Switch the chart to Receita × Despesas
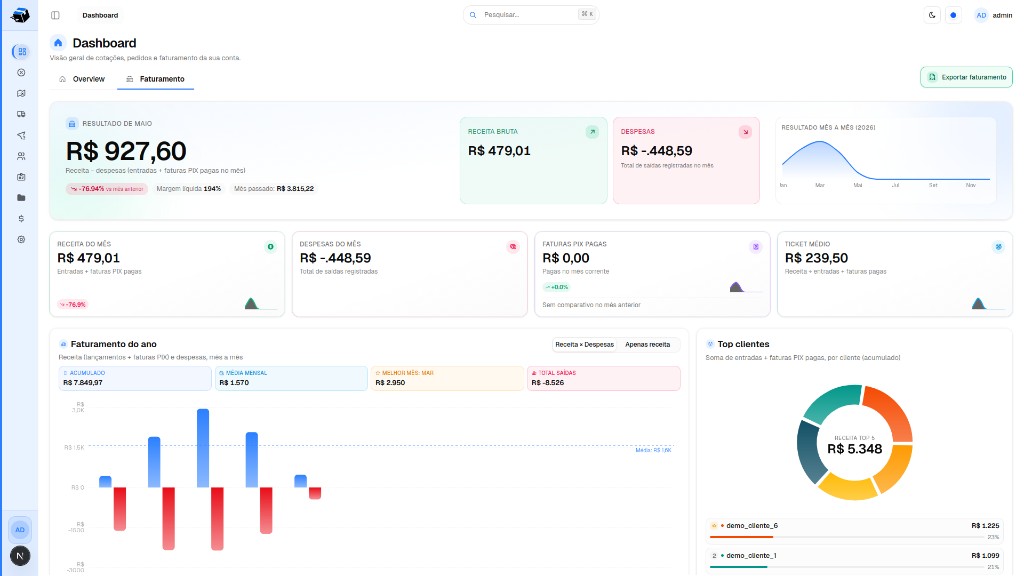 pyautogui.click(x=584, y=344)
